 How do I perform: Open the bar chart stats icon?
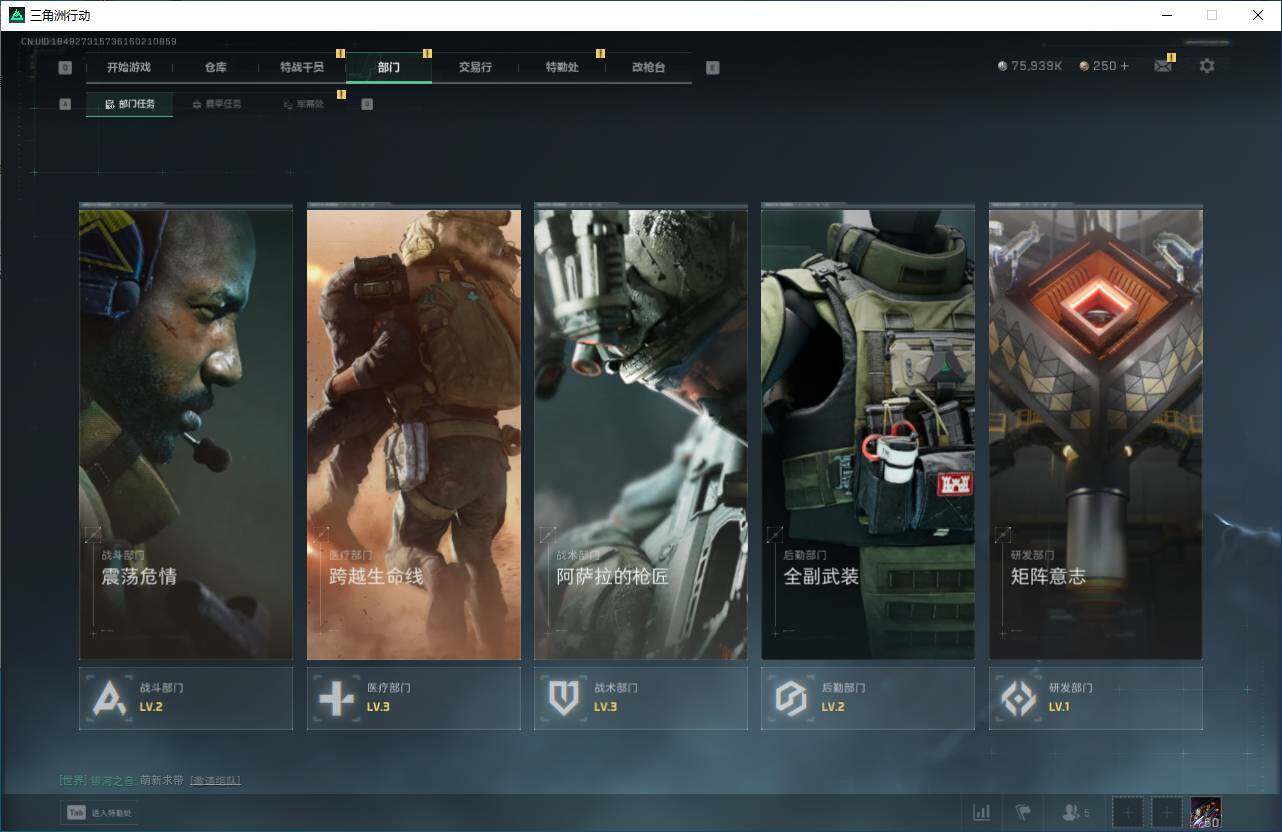click(982, 812)
